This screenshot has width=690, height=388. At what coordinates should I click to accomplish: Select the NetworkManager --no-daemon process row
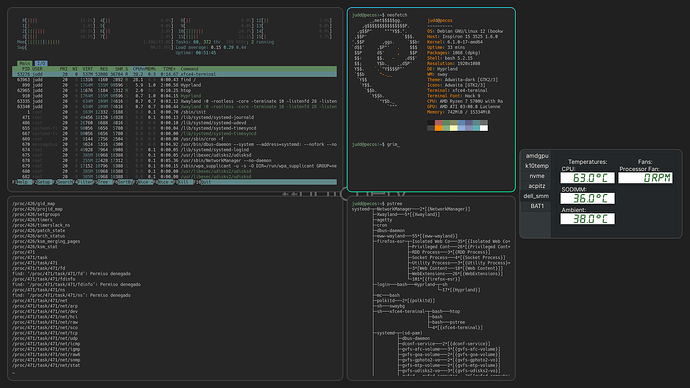[175, 161]
